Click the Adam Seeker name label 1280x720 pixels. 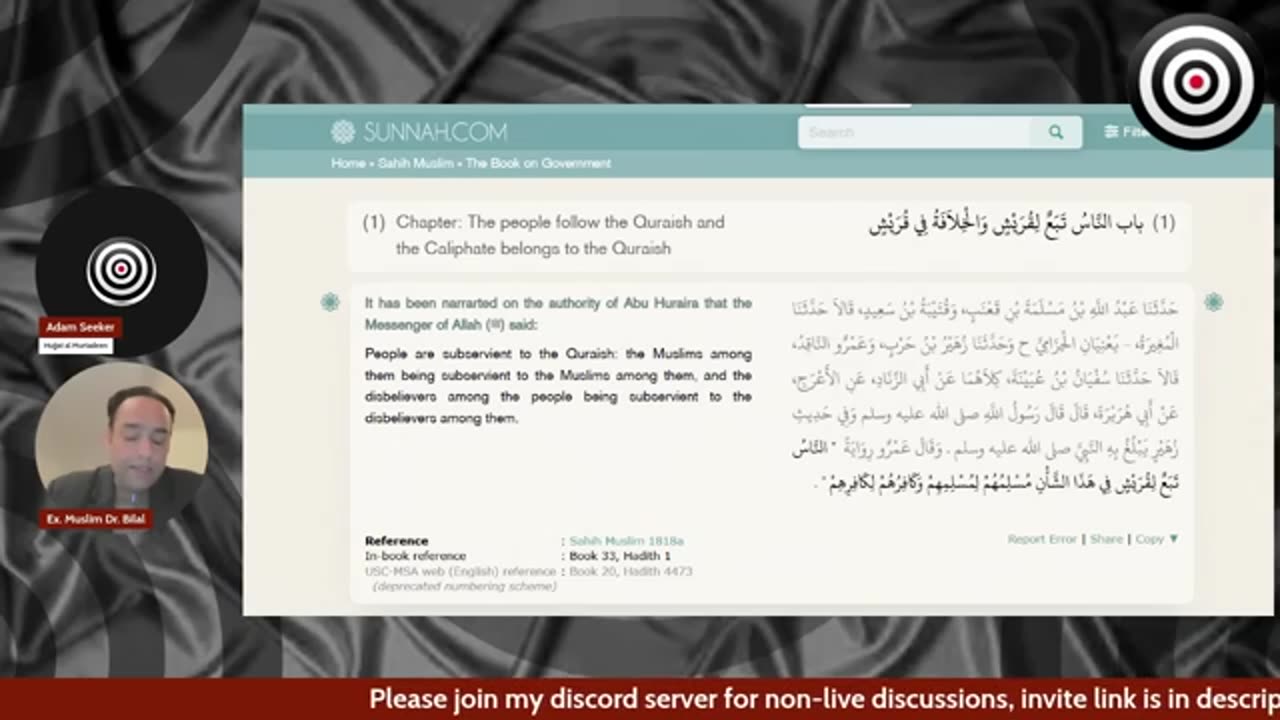(x=80, y=327)
